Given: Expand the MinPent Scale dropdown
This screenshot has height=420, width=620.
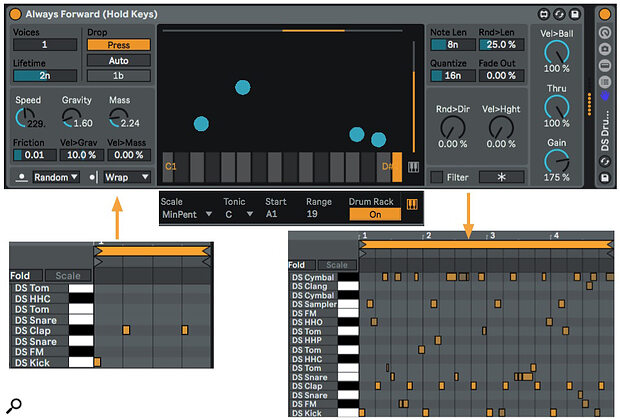Looking at the screenshot, I should click(187, 214).
